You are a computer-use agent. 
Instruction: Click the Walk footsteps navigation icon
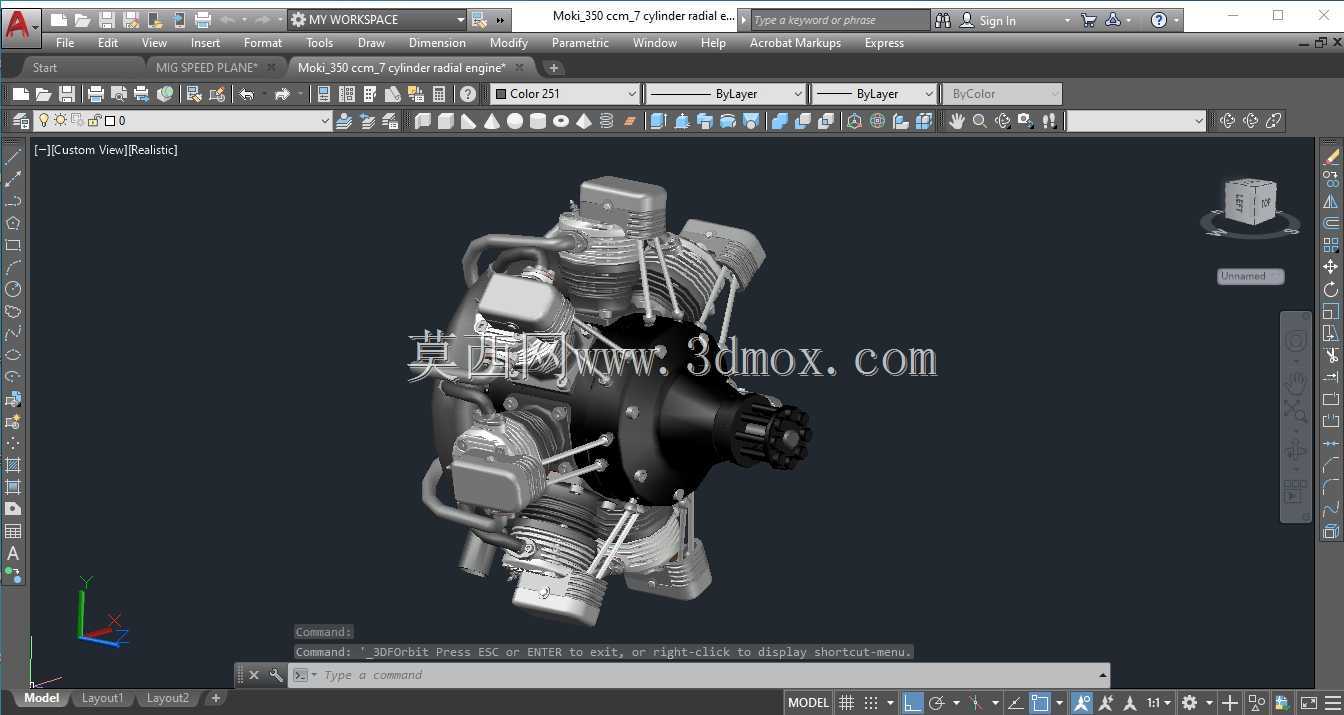pyautogui.click(x=1049, y=121)
